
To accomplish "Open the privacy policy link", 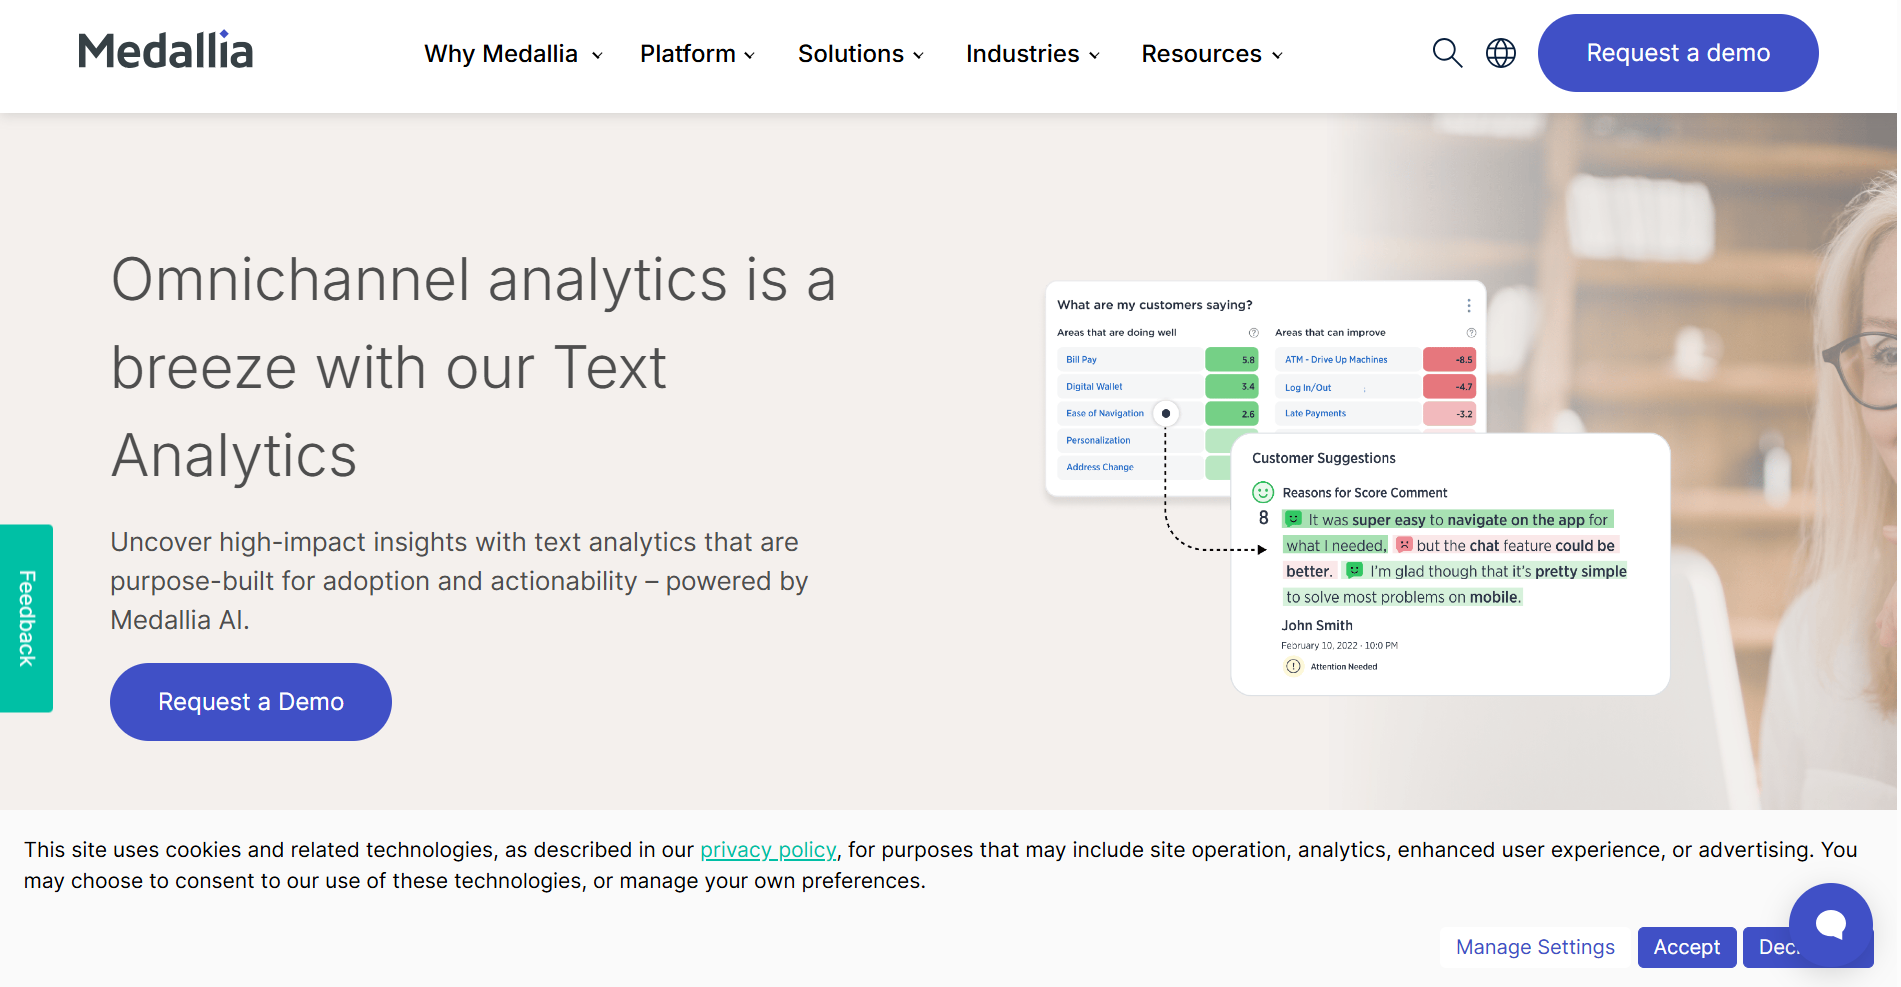I will 768,850.
